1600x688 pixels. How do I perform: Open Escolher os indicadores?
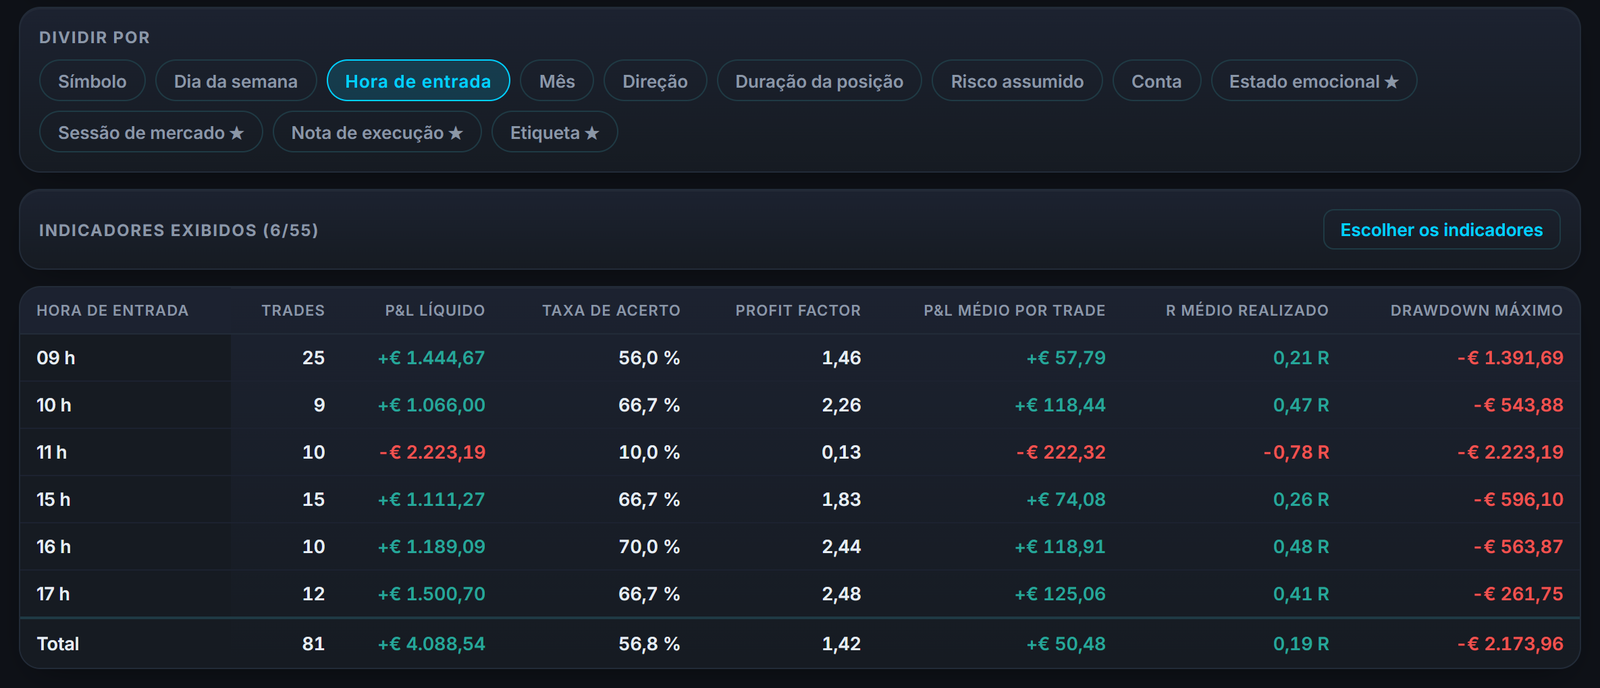[x=1441, y=230]
